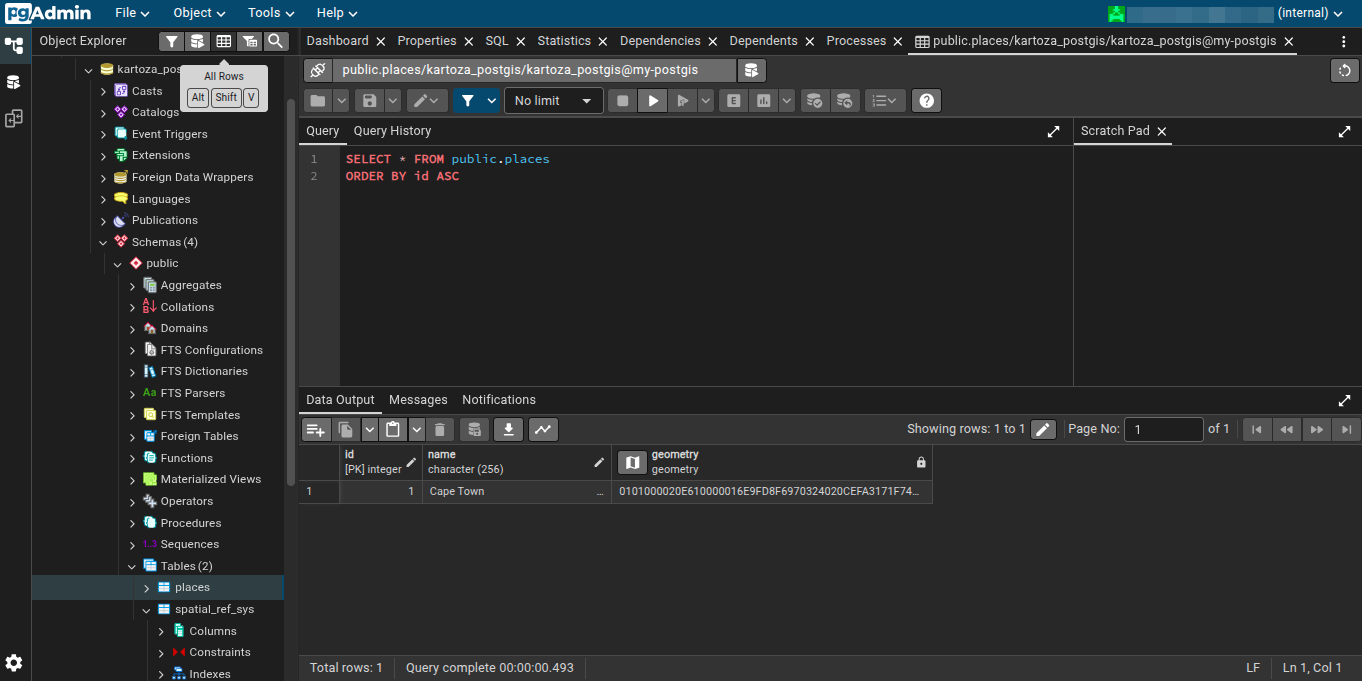Download query results as a file
The image size is (1362, 681).
(x=508, y=430)
